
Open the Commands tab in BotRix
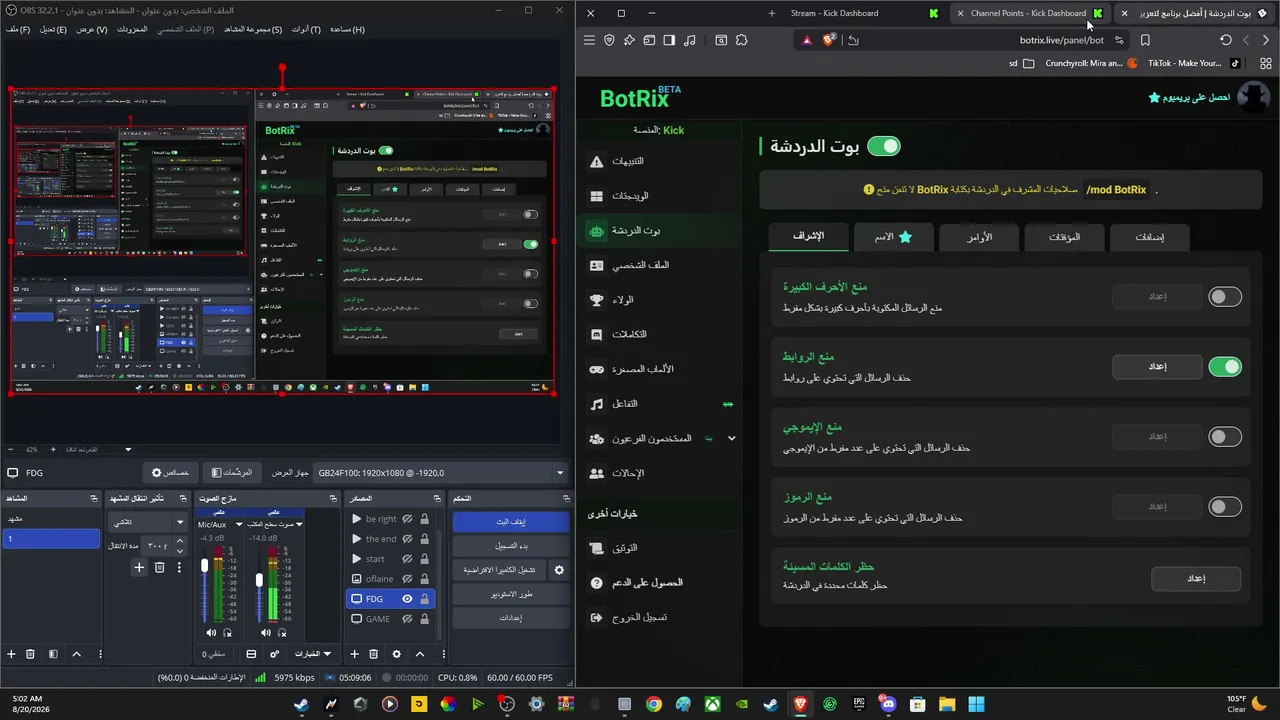pos(980,237)
